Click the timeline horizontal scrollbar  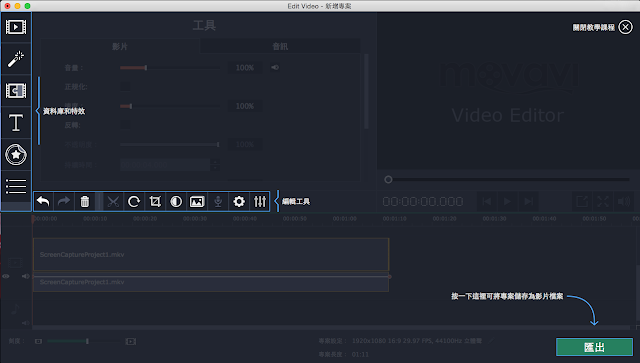331,327
